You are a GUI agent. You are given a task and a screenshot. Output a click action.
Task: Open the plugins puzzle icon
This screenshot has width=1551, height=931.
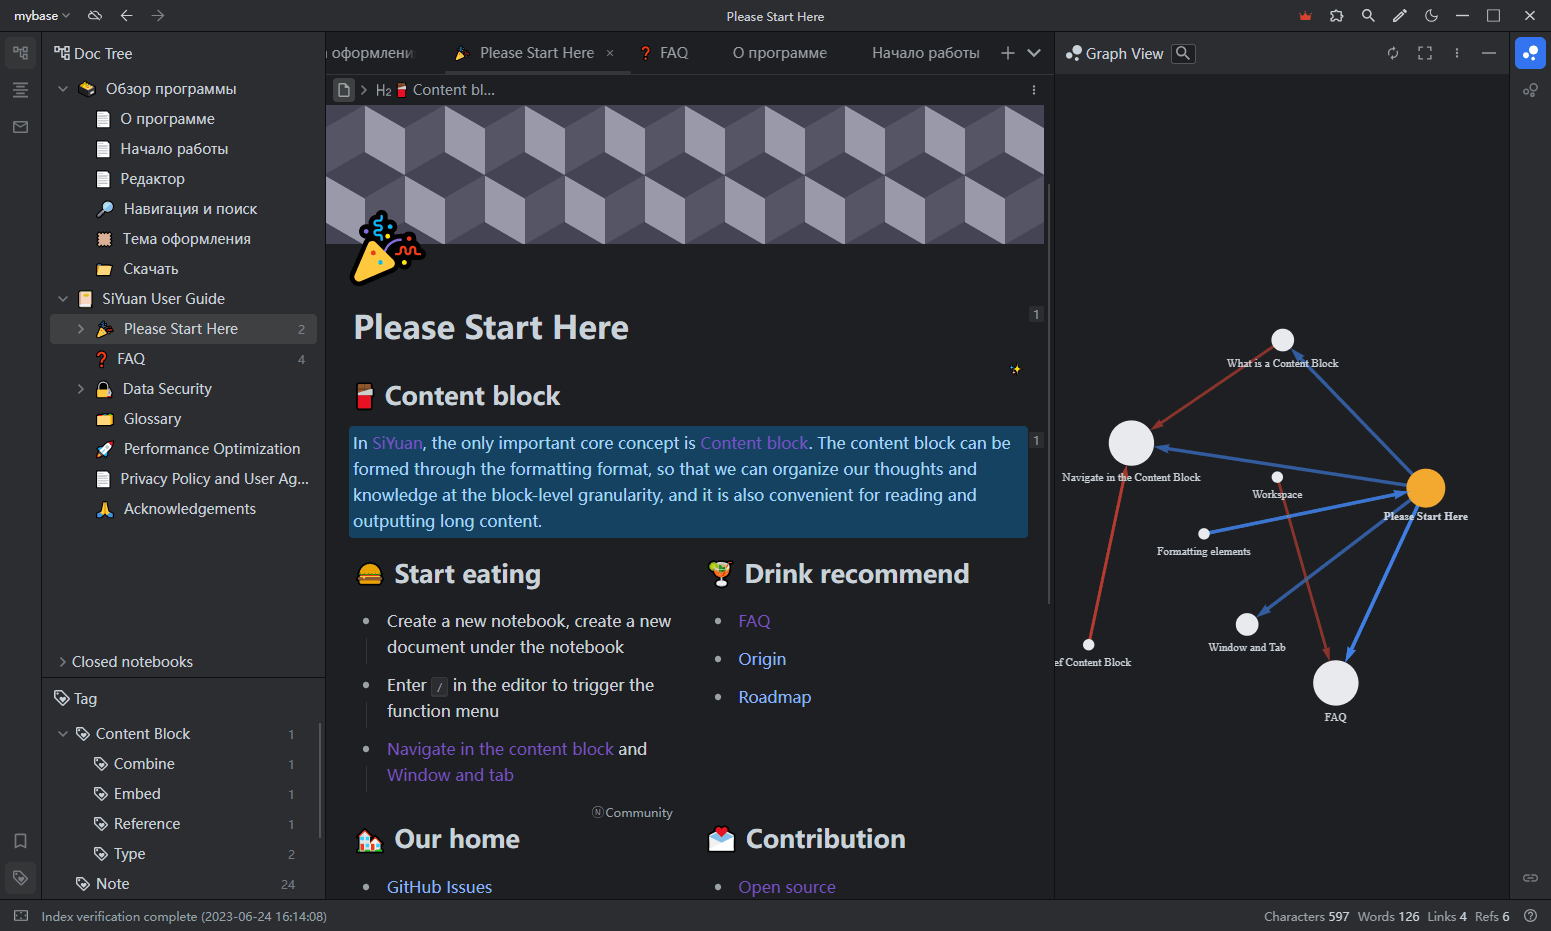click(x=1336, y=16)
